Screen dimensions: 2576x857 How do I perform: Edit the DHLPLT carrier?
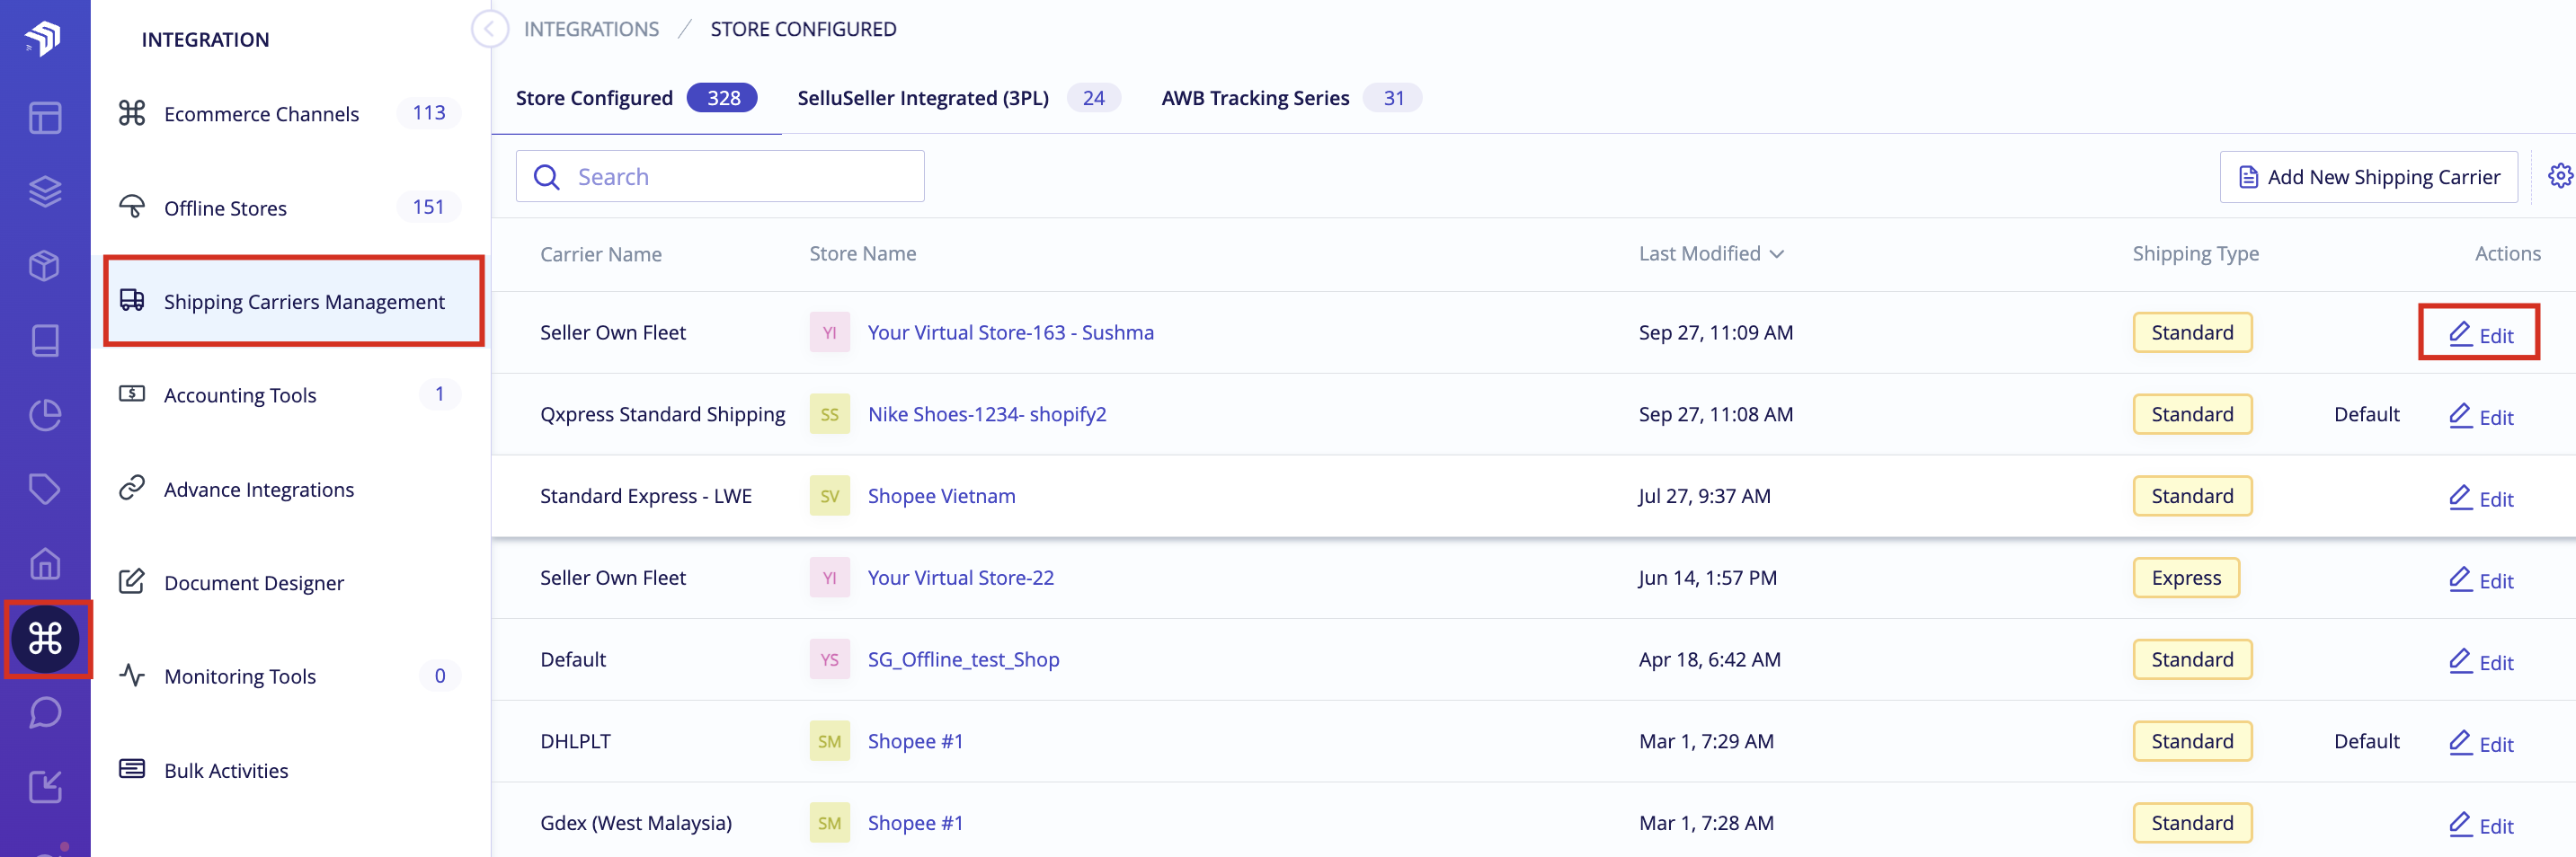(2480, 743)
